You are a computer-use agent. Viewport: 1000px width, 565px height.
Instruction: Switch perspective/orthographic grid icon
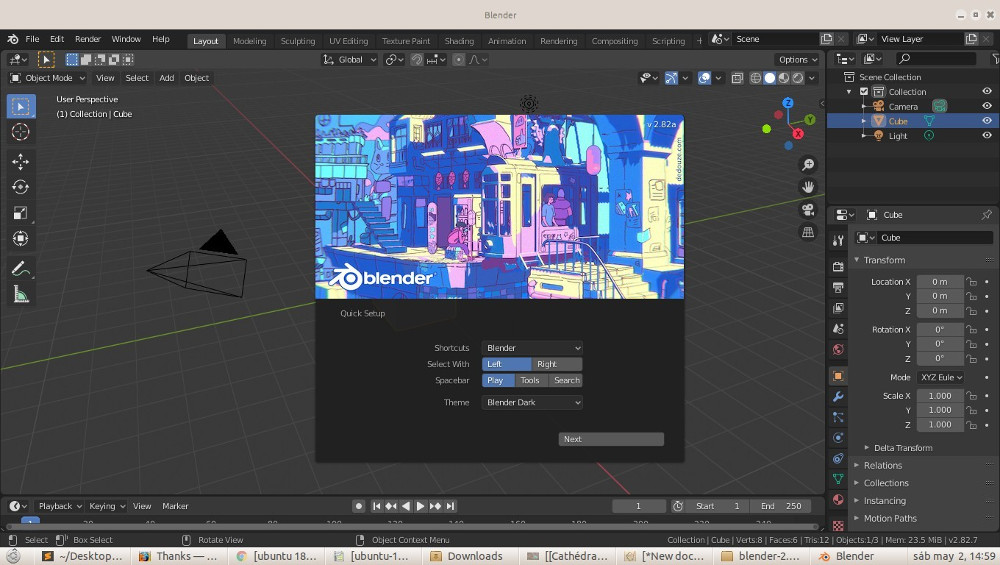point(808,232)
